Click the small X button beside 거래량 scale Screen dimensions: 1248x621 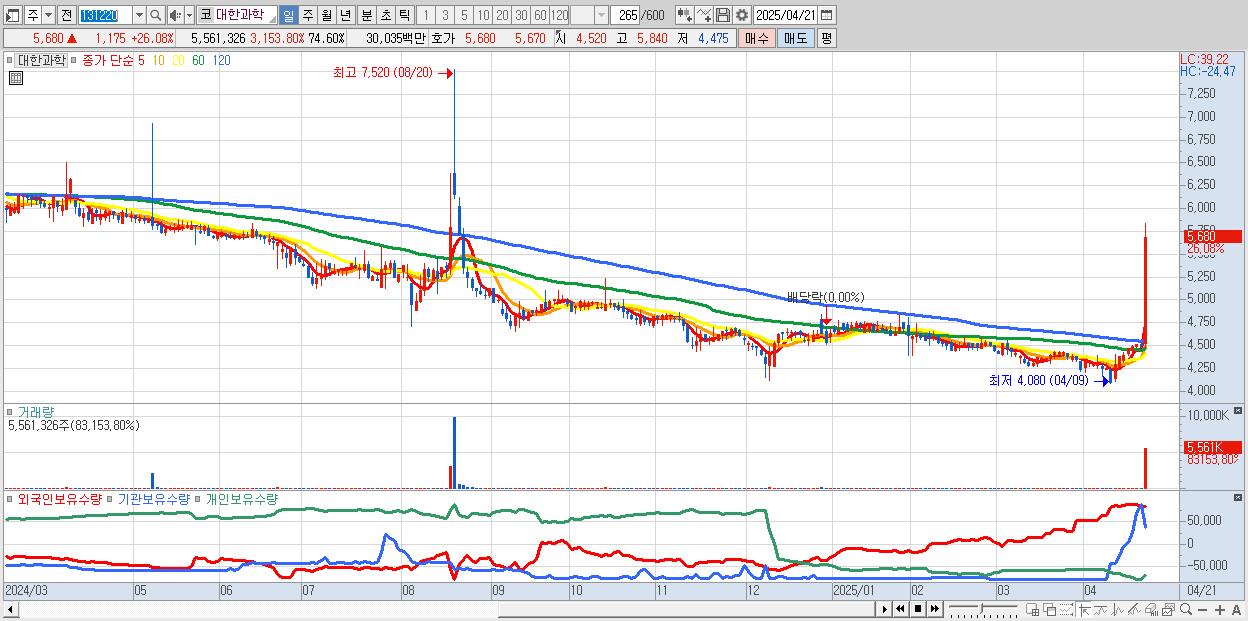(x=1240, y=410)
